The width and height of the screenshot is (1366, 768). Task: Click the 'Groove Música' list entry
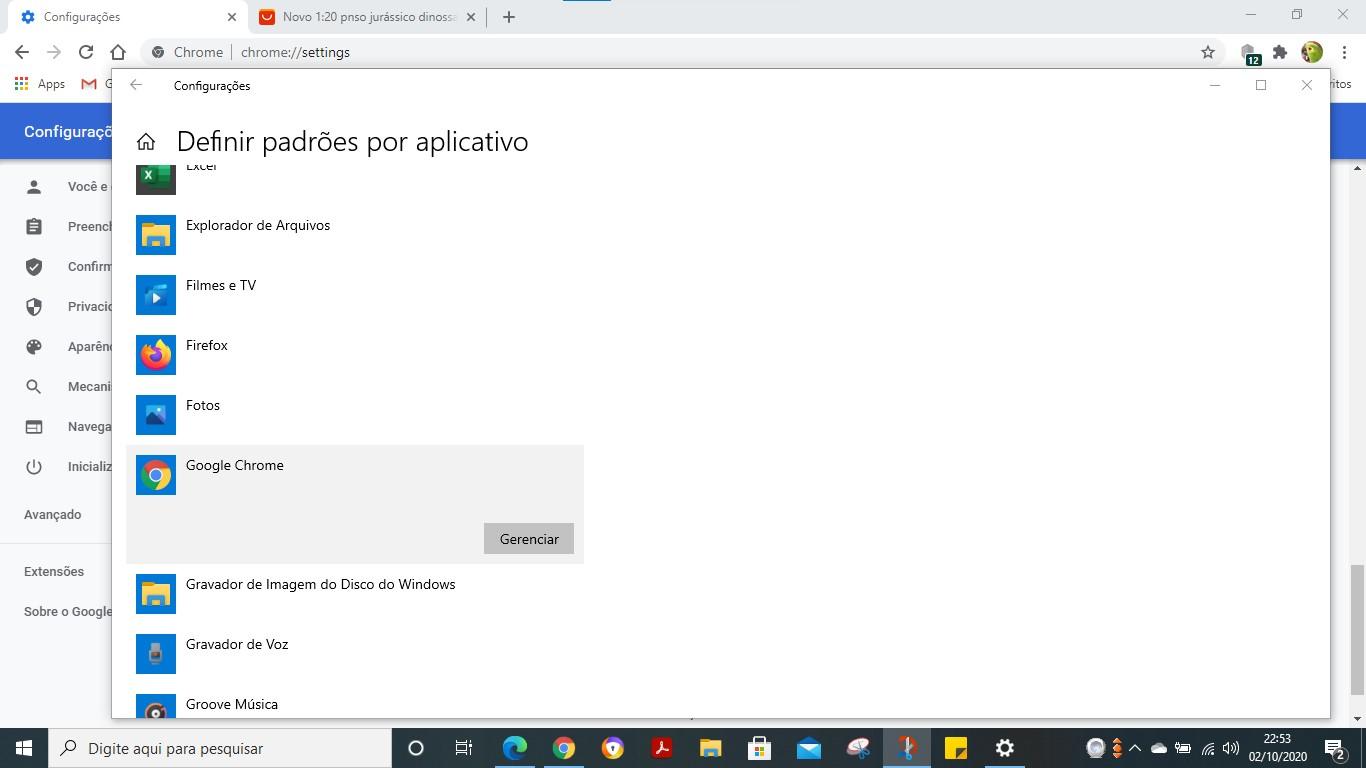[x=355, y=705]
